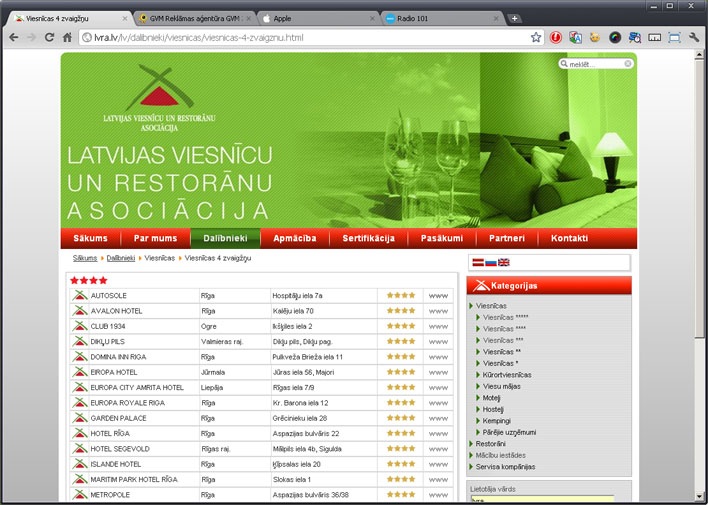Expand the Mācību iestādes category

500,455
